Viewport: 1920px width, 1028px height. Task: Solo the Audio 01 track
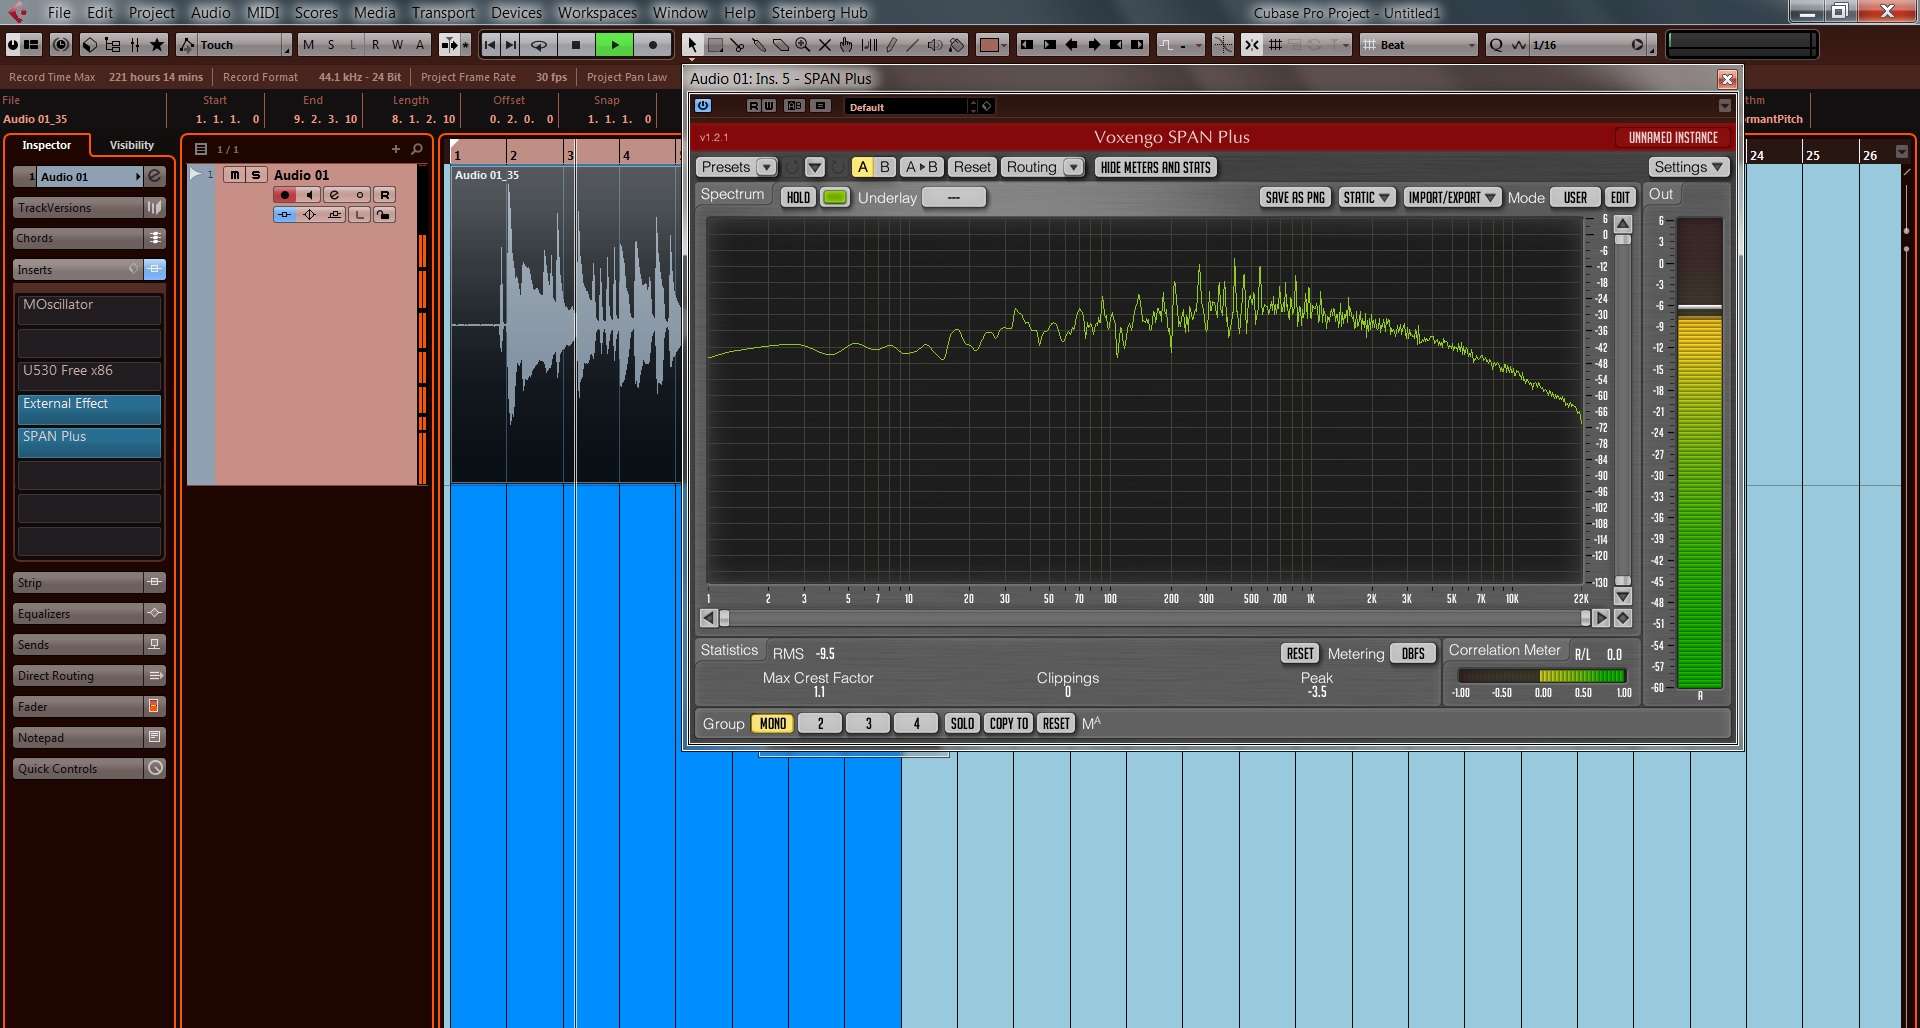coord(256,175)
